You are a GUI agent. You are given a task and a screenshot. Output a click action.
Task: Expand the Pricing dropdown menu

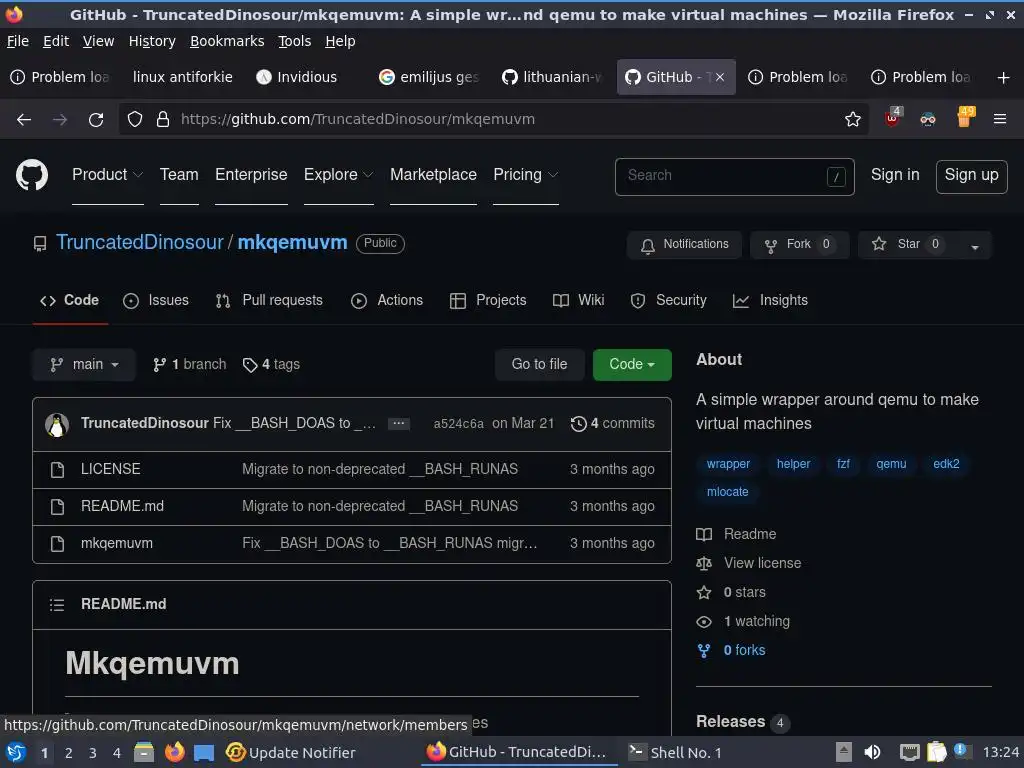(526, 175)
